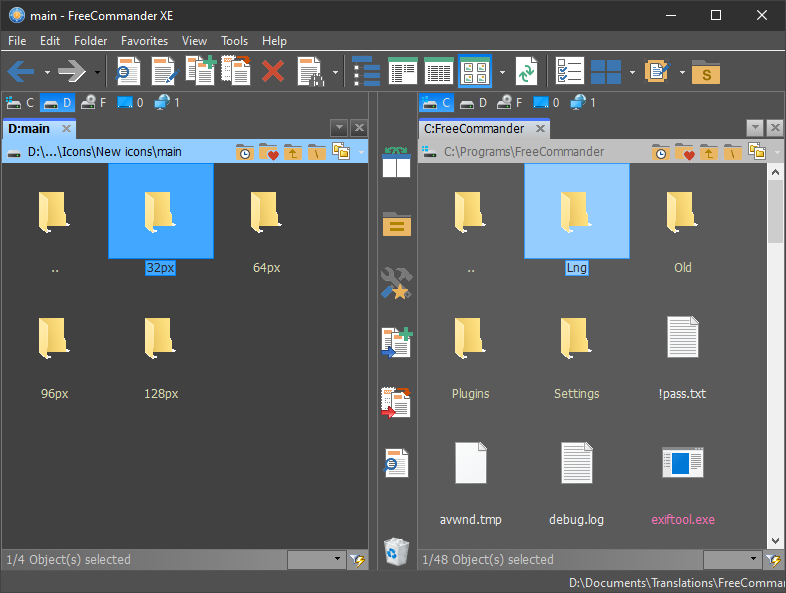
Task: Open the View file toolbar icon
Action: 128,72
